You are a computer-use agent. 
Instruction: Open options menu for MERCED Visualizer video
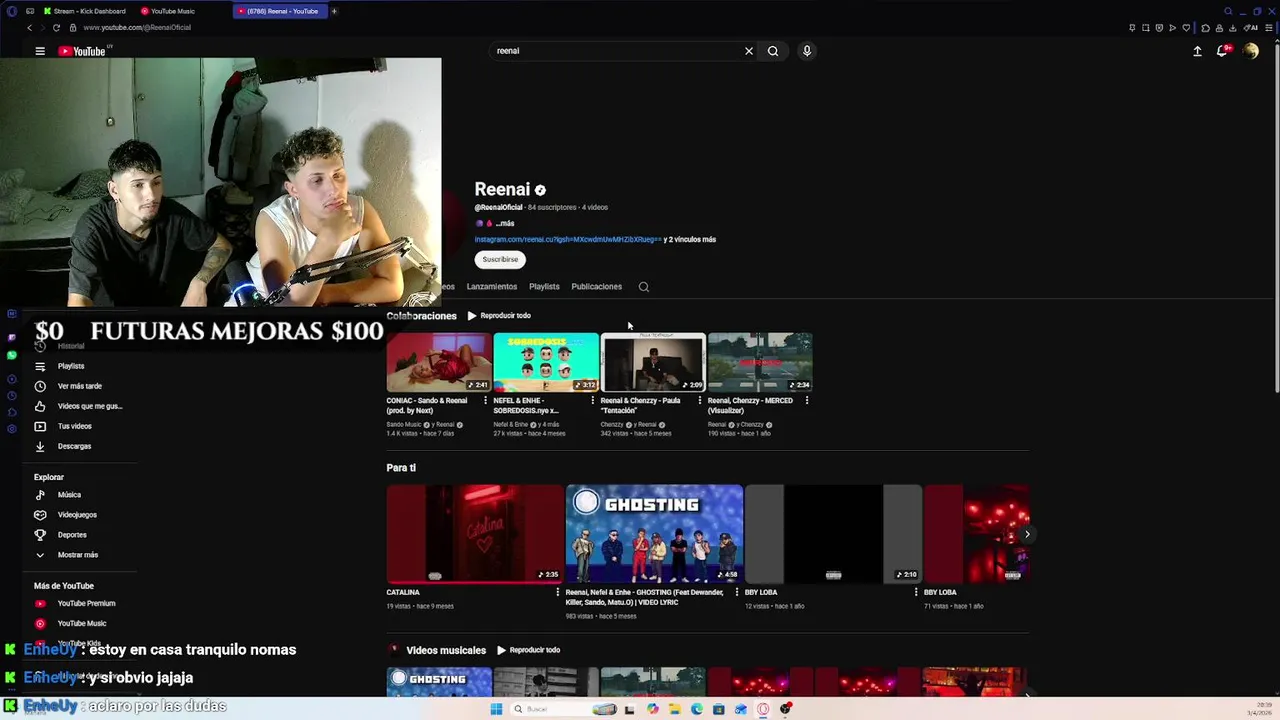click(807, 401)
